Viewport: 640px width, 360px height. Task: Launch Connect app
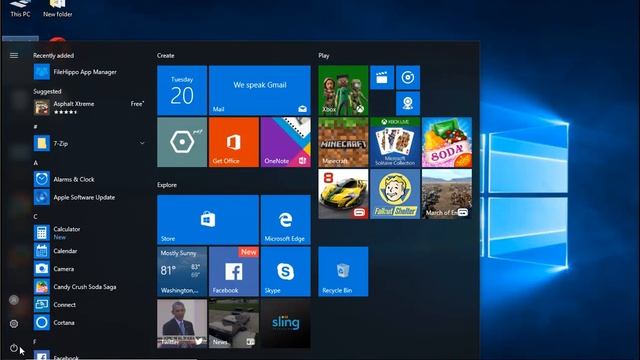tap(89, 305)
